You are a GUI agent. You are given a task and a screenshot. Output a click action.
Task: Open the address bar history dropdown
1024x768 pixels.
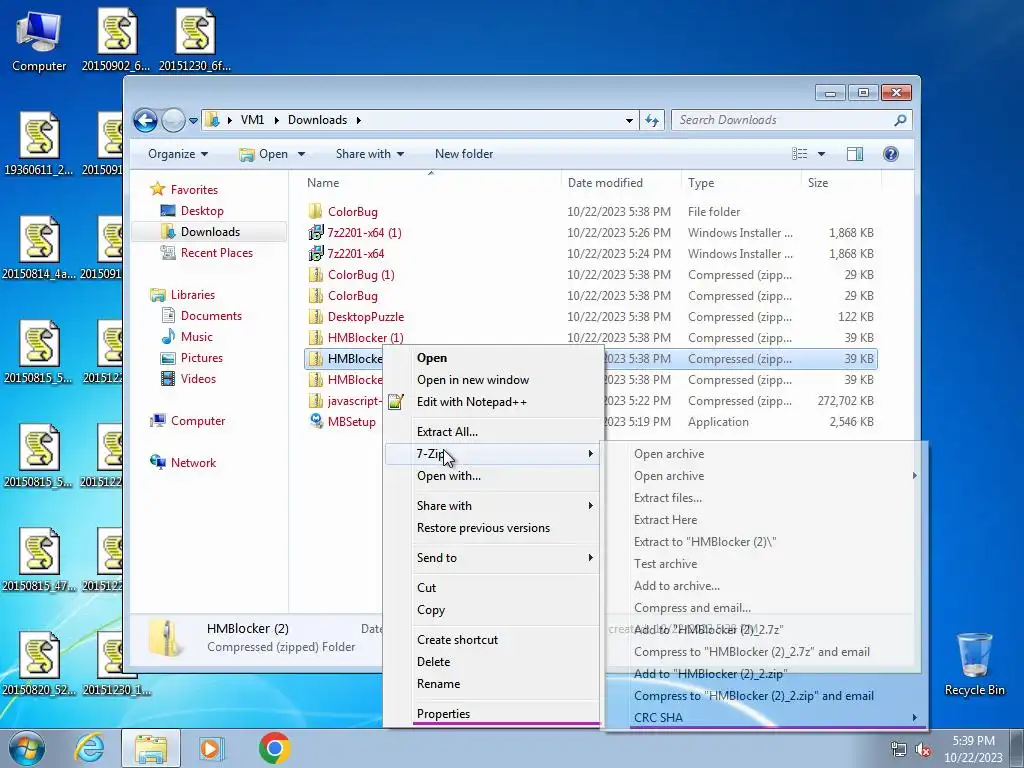point(629,120)
